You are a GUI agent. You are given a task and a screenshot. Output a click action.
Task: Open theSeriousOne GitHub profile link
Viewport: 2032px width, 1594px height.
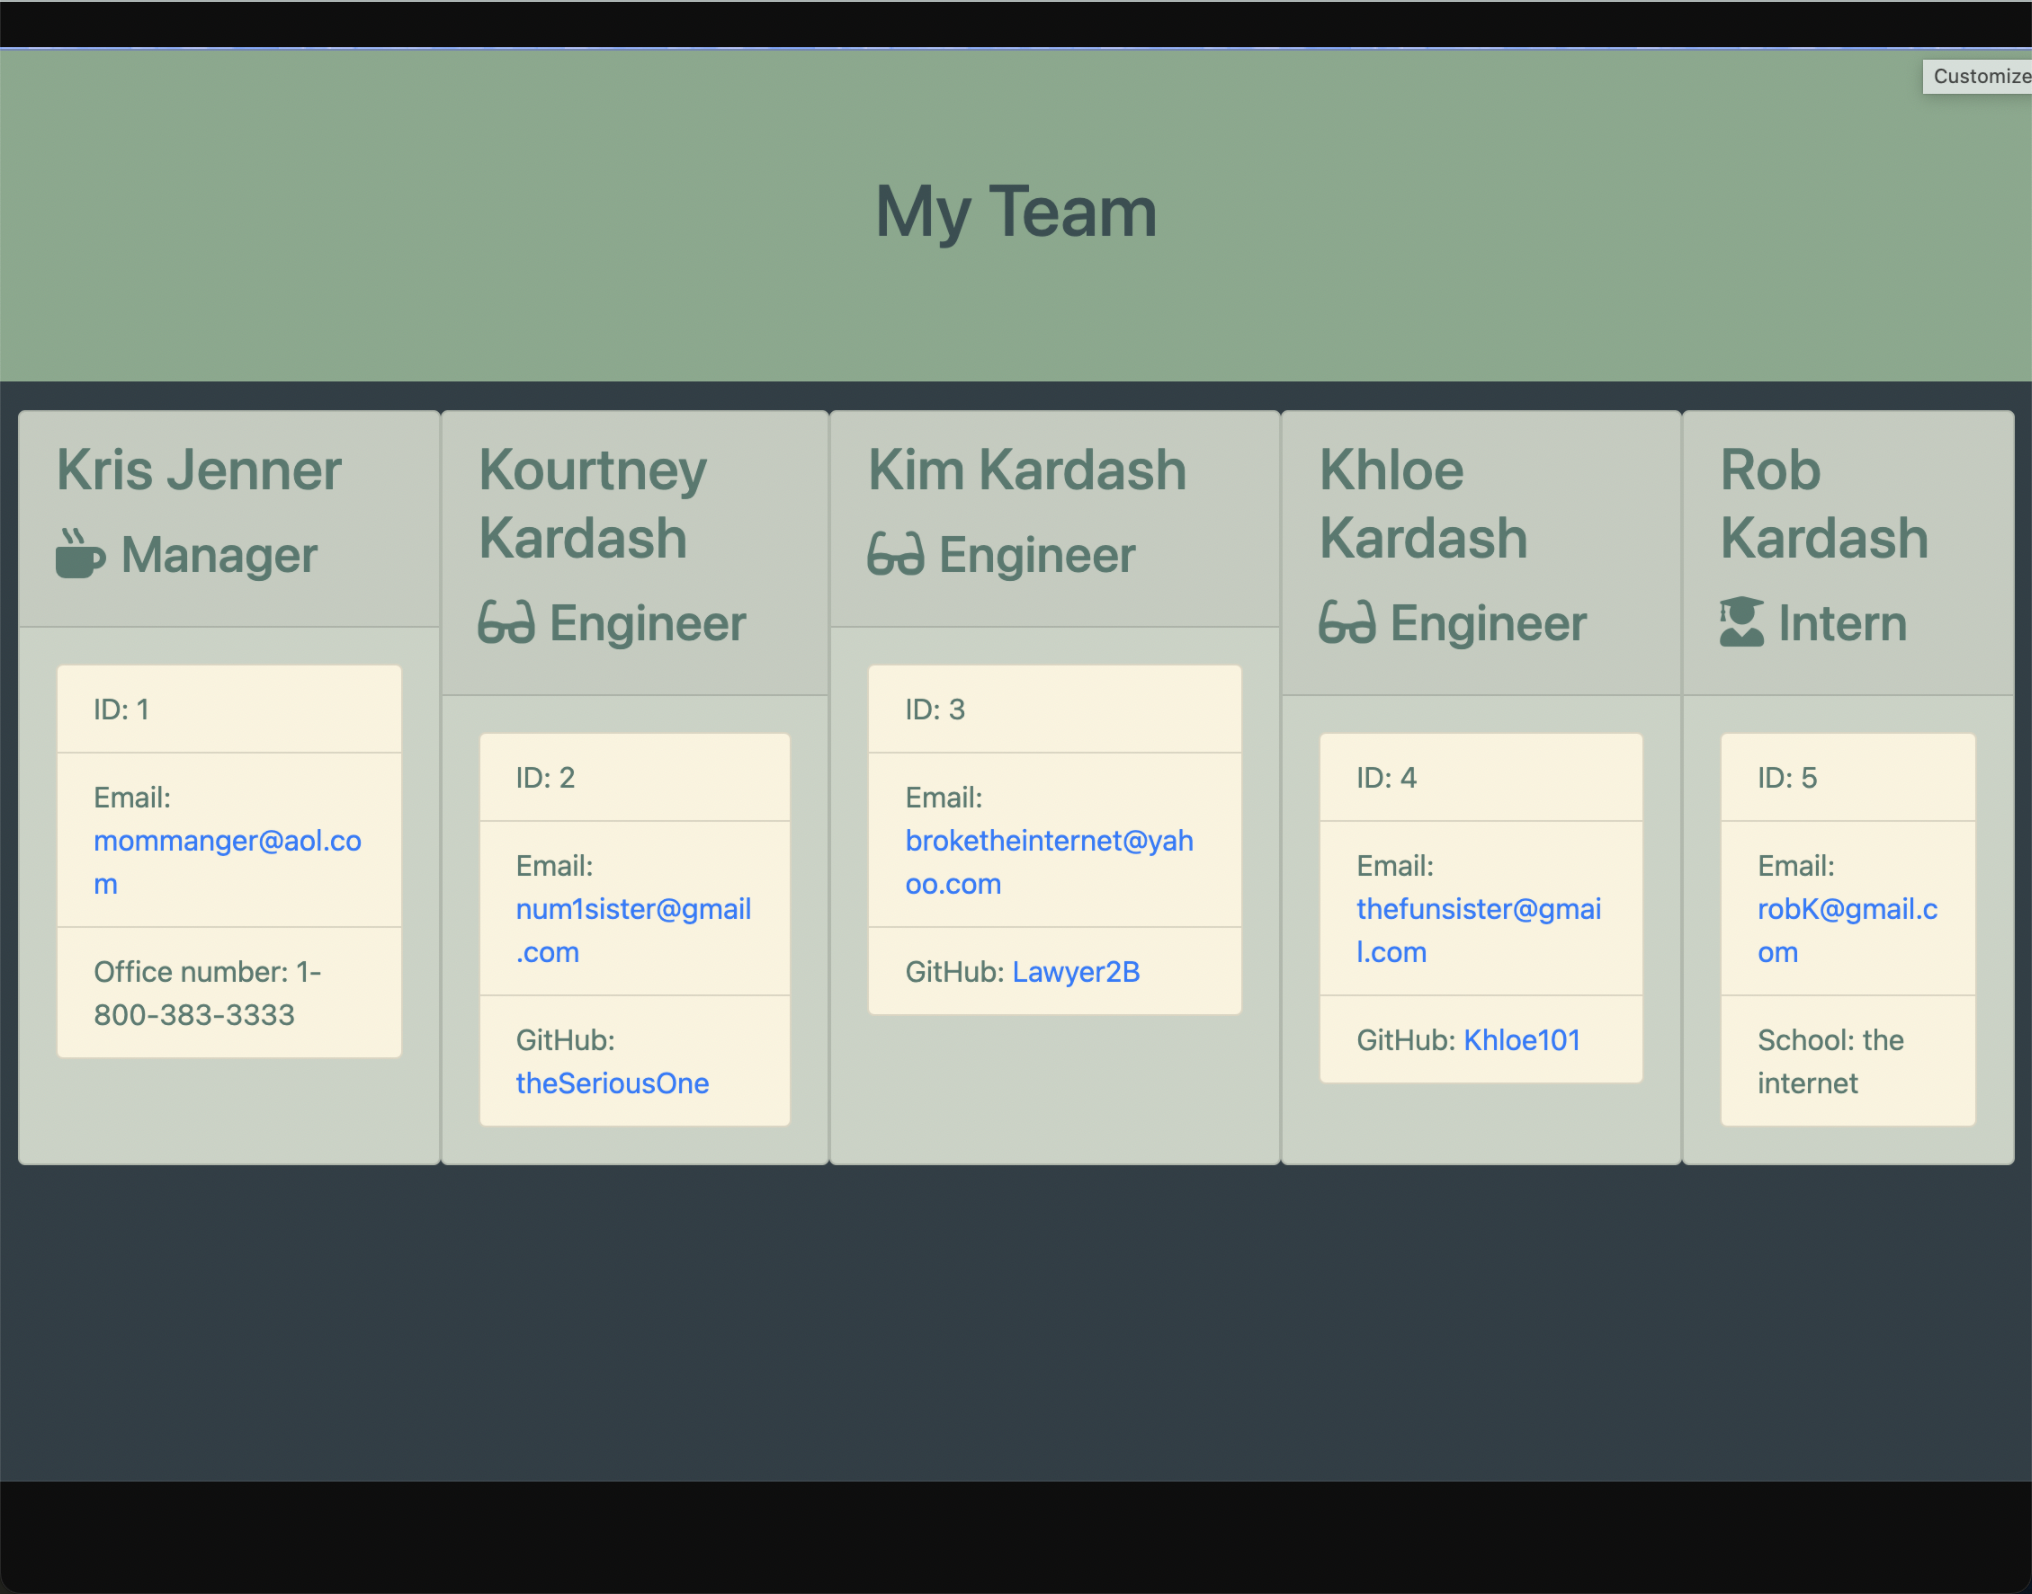pyautogui.click(x=612, y=1082)
